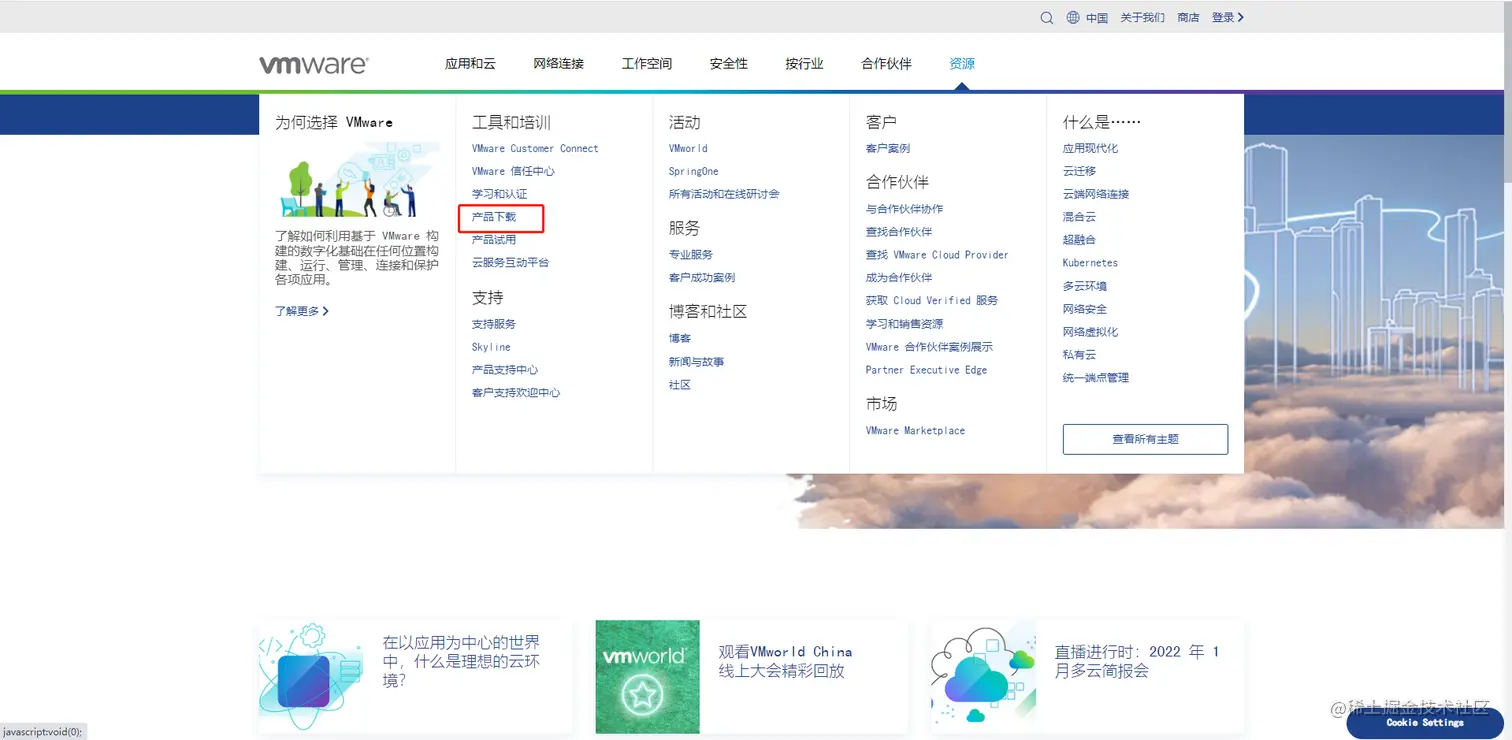This screenshot has height=740, width=1512.
Task: Click the 了解更多 link
Action: (302, 311)
